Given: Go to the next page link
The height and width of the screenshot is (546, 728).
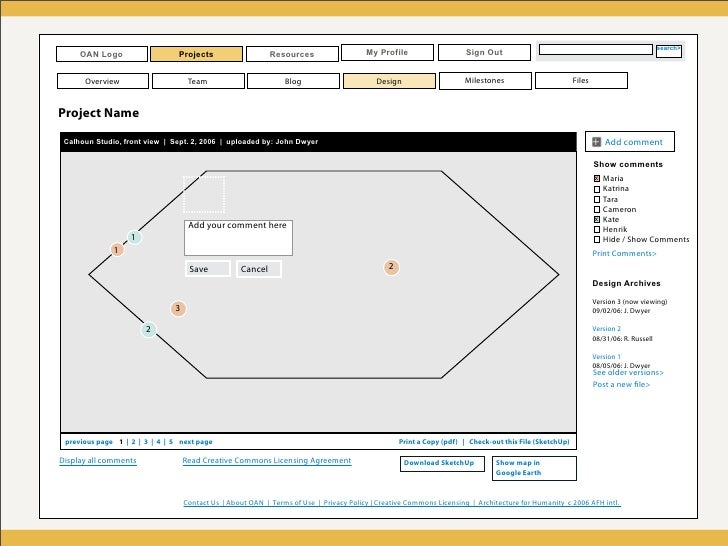Looking at the screenshot, I should tap(196, 441).
